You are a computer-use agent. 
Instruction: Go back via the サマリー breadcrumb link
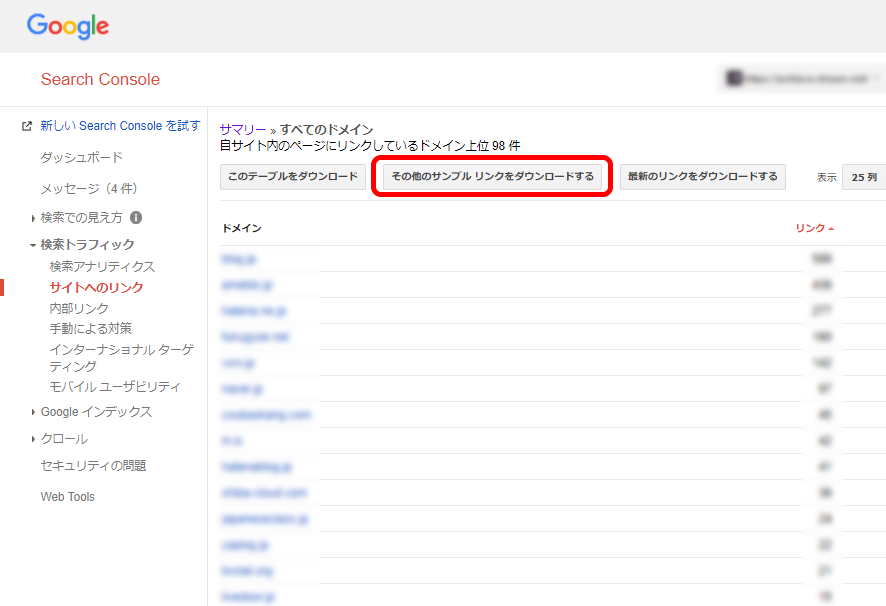(x=242, y=129)
